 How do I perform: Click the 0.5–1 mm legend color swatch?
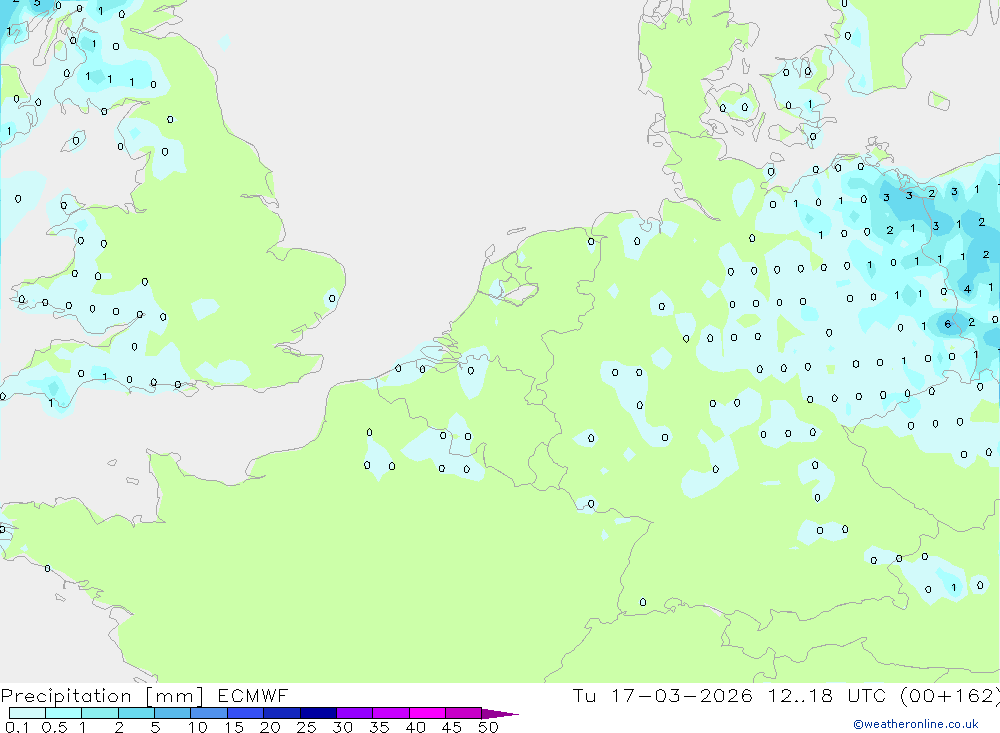64,713
